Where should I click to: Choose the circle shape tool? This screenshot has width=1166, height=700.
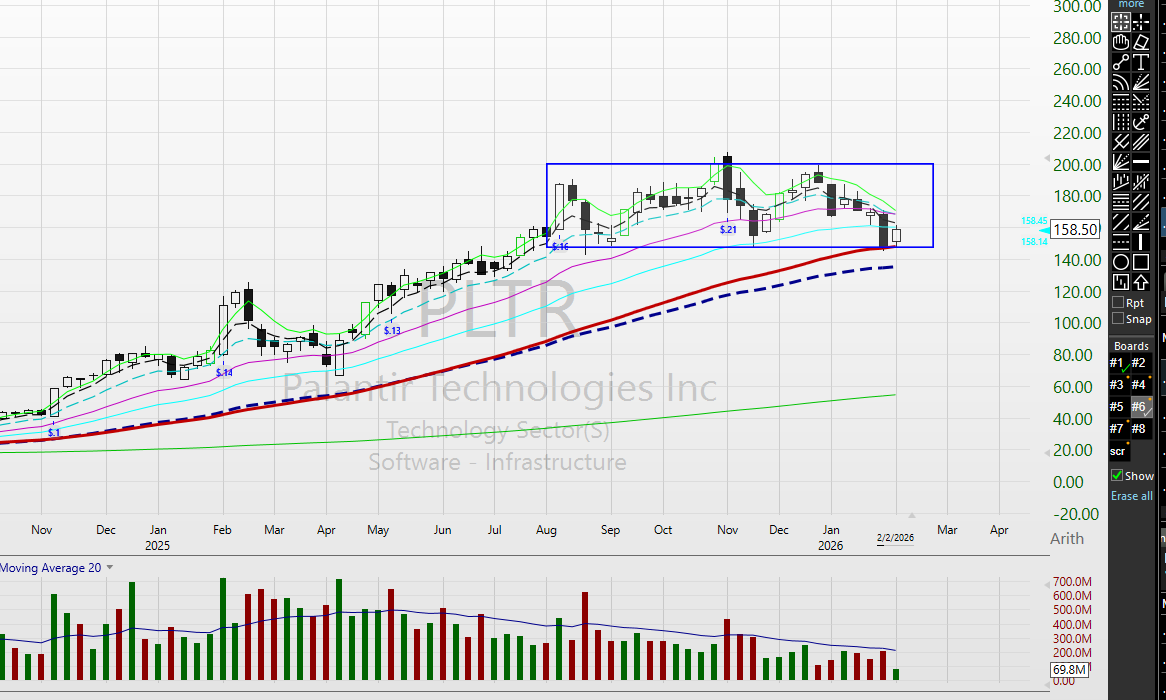pos(1121,262)
